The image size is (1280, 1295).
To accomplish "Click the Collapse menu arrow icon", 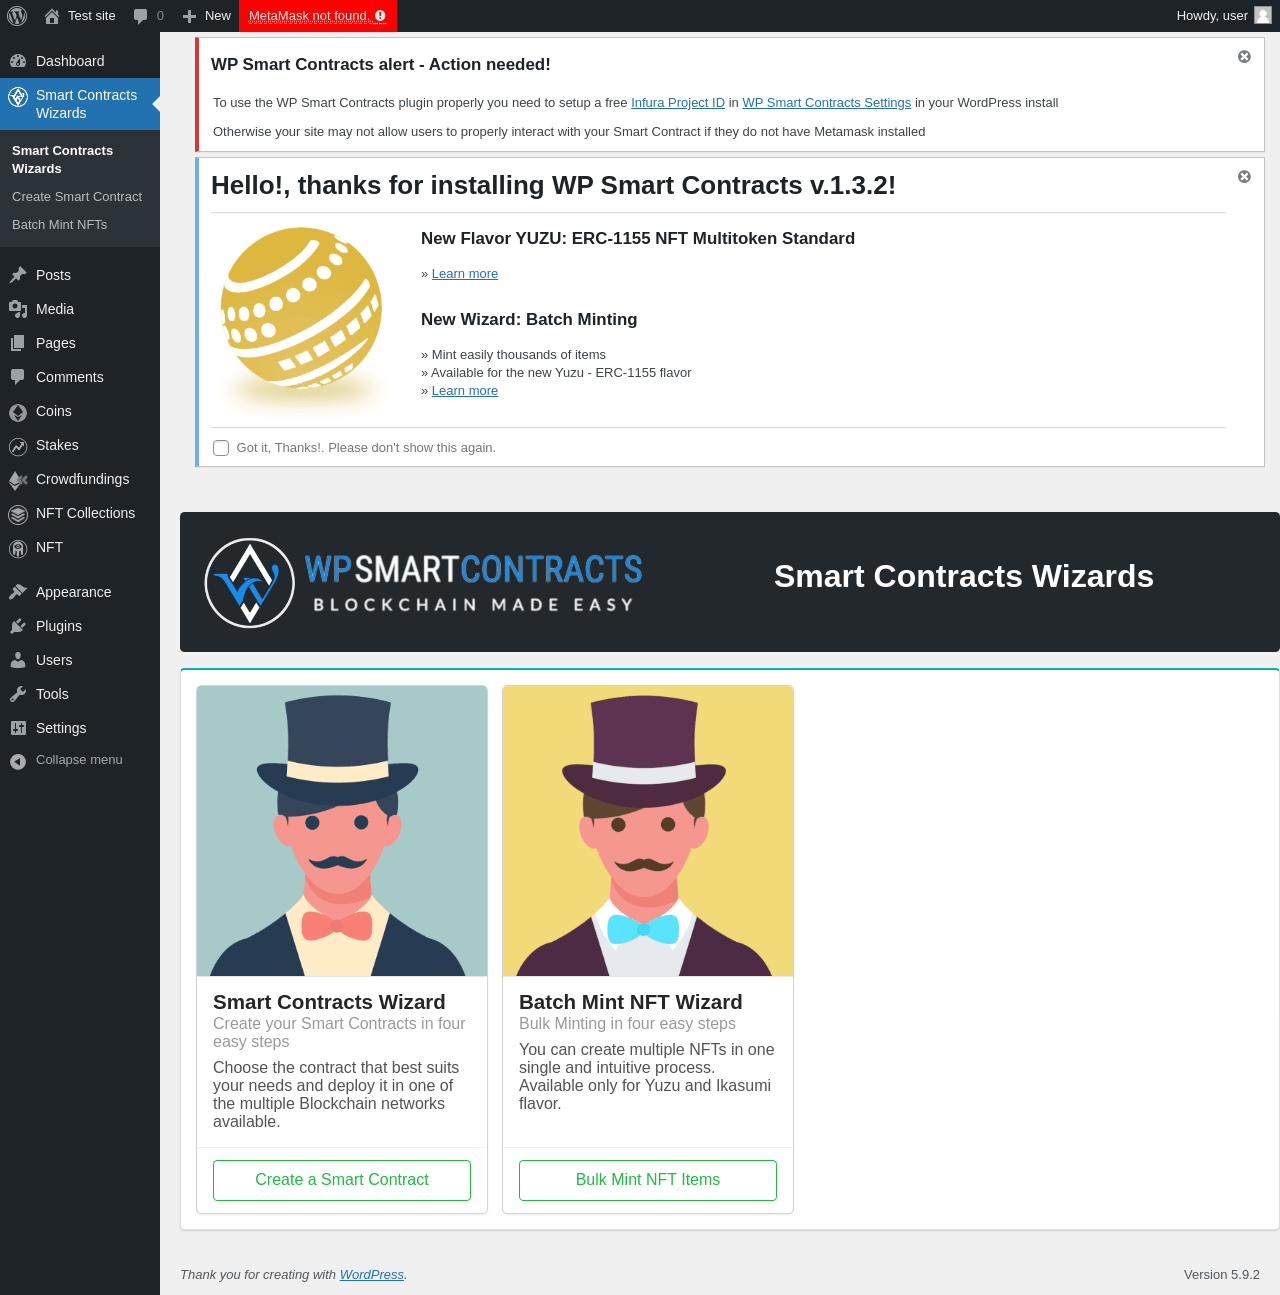I will pyautogui.click(x=18, y=761).
